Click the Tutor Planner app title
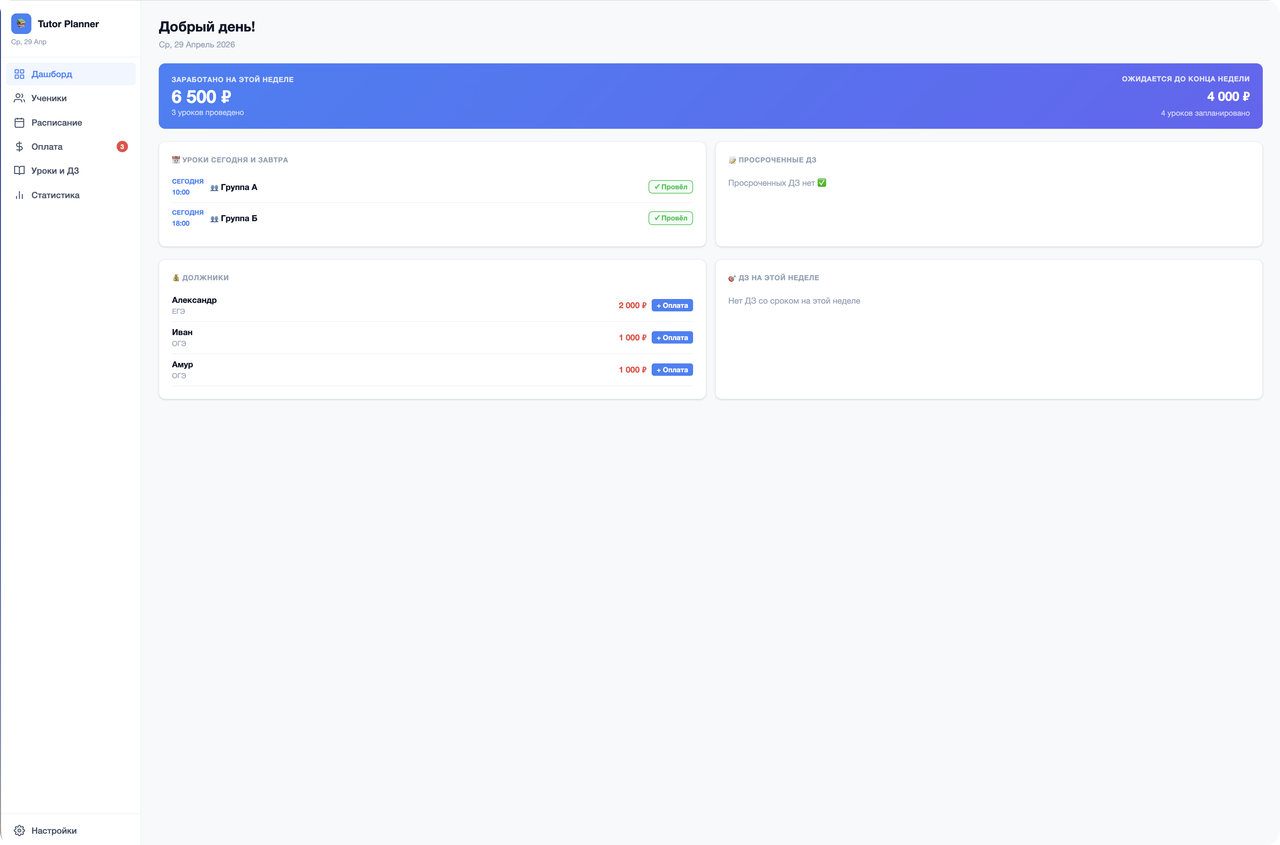1280x845 pixels. tap(68, 23)
